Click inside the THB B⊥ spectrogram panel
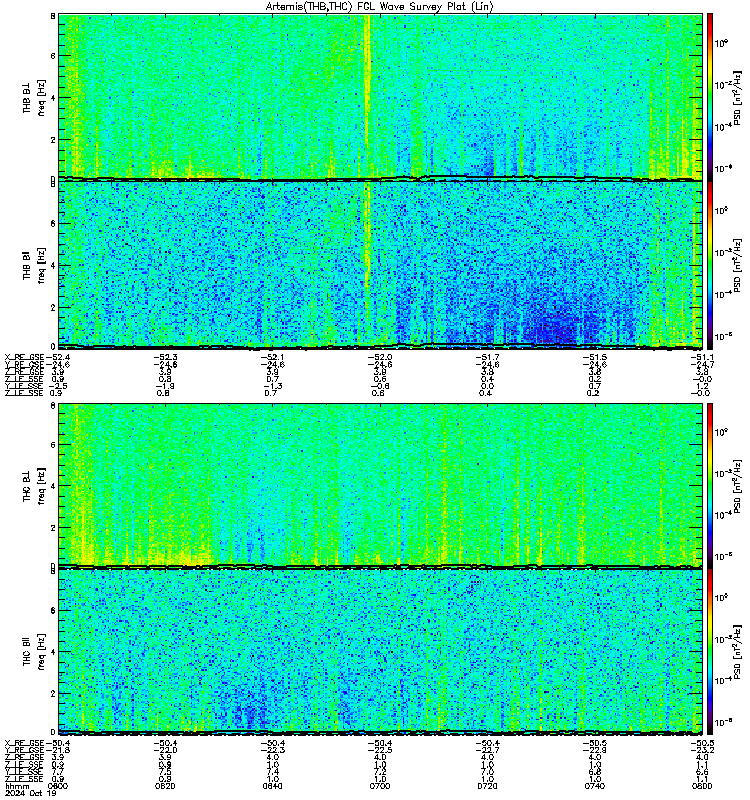Image resolution: width=750 pixels, height=800 pixels. (x=380, y=96)
